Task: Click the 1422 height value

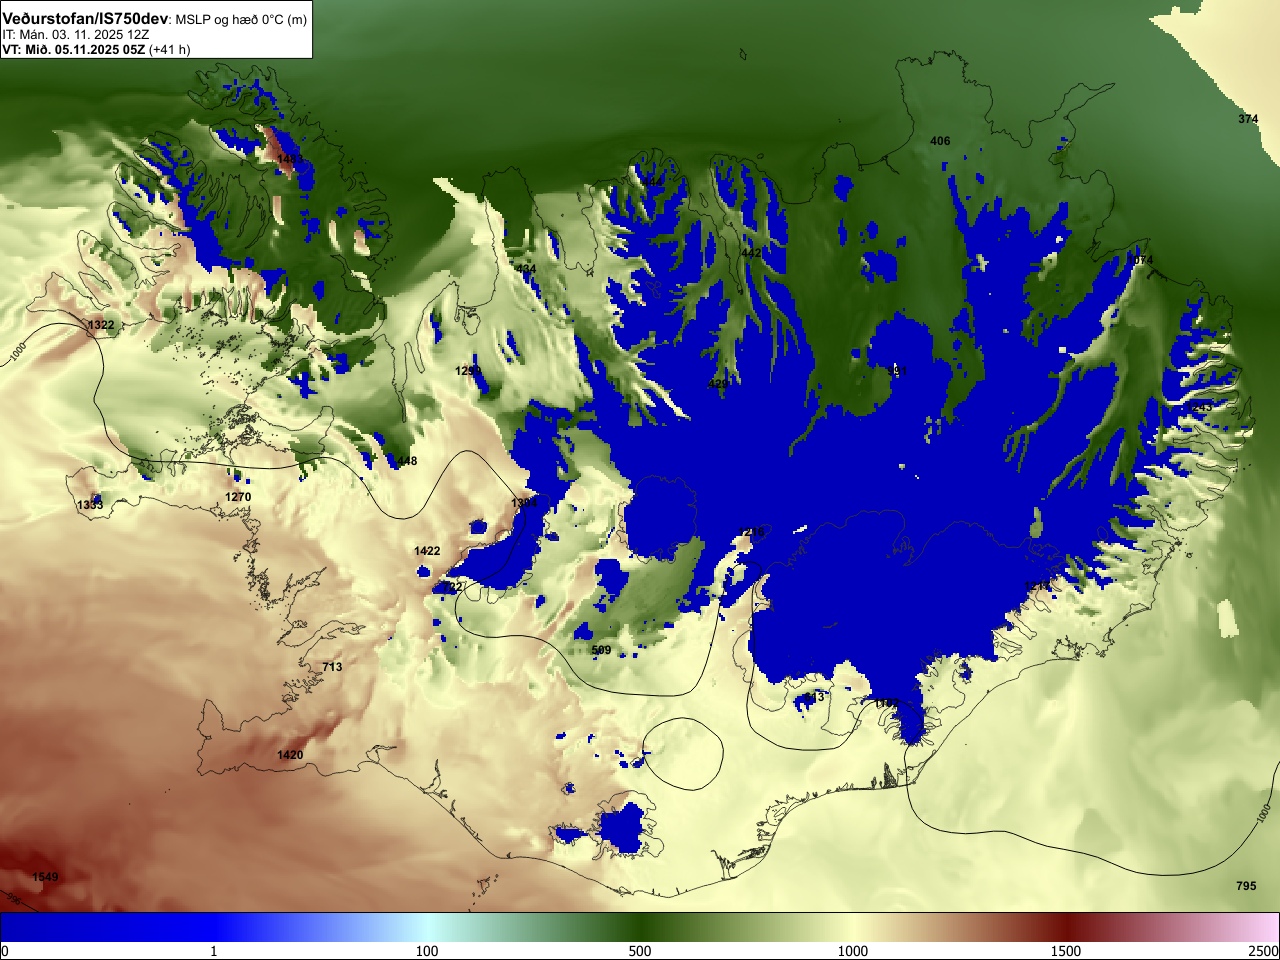Action: pyautogui.click(x=427, y=551)
